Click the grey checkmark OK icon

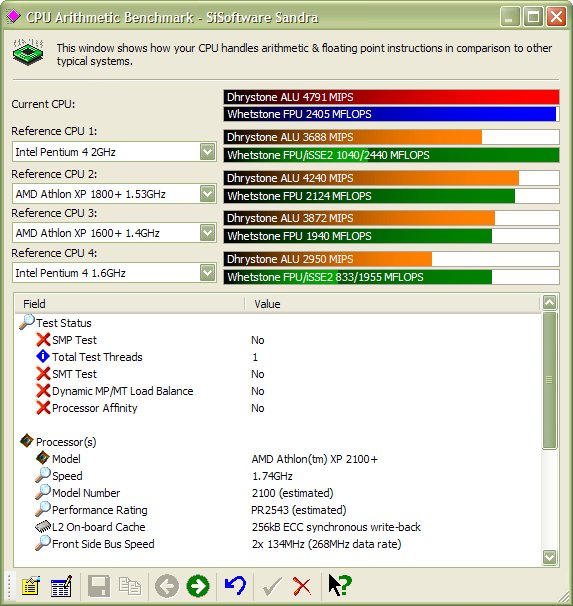click(272, 586)
